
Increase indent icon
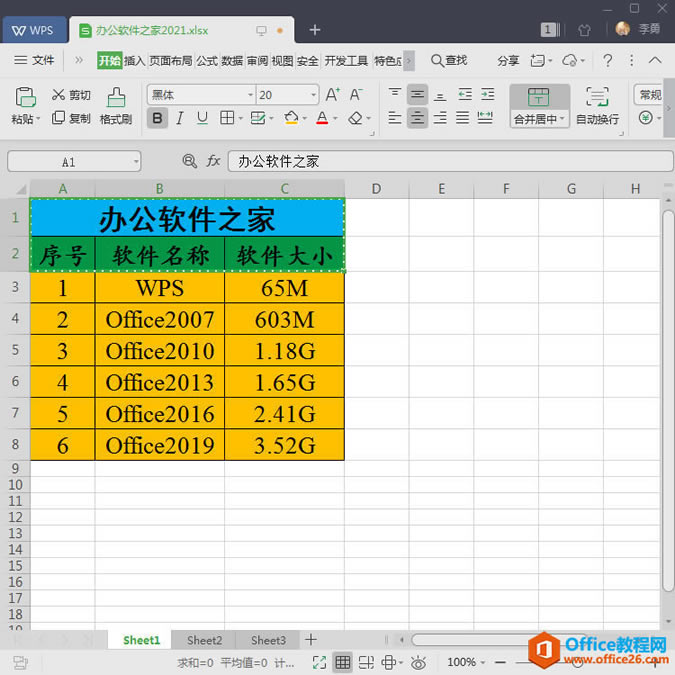pyautogui.click(x=487, y=94)
